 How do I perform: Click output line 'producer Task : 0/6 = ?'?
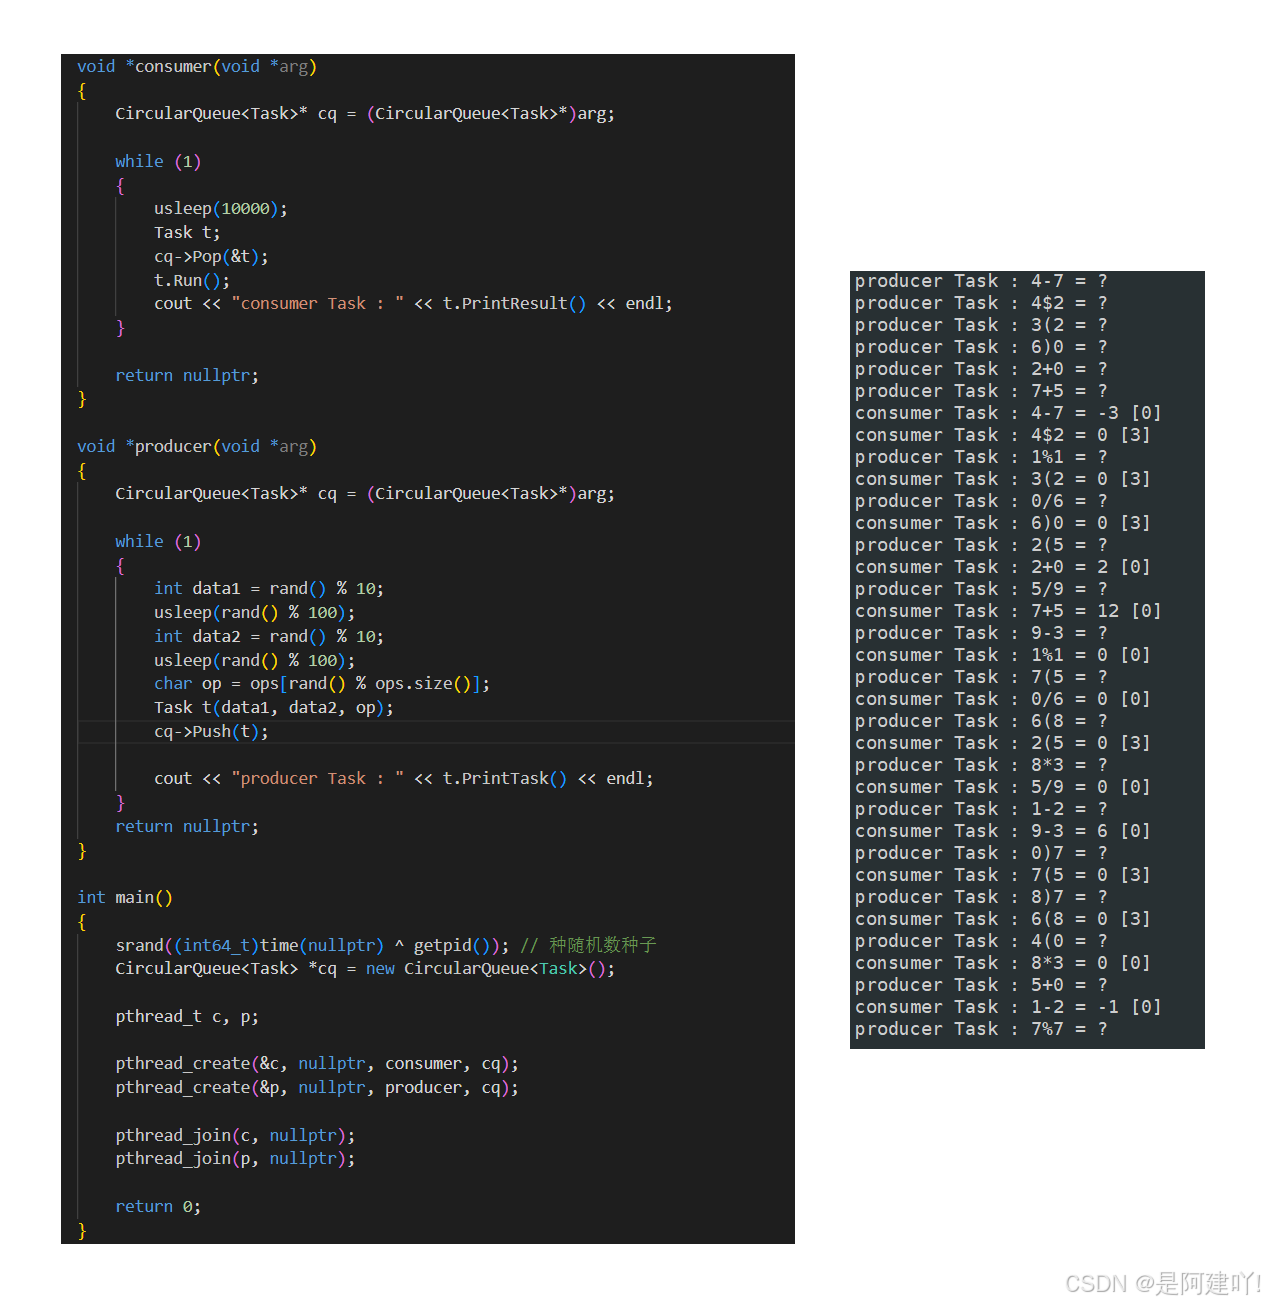(981, 501)
